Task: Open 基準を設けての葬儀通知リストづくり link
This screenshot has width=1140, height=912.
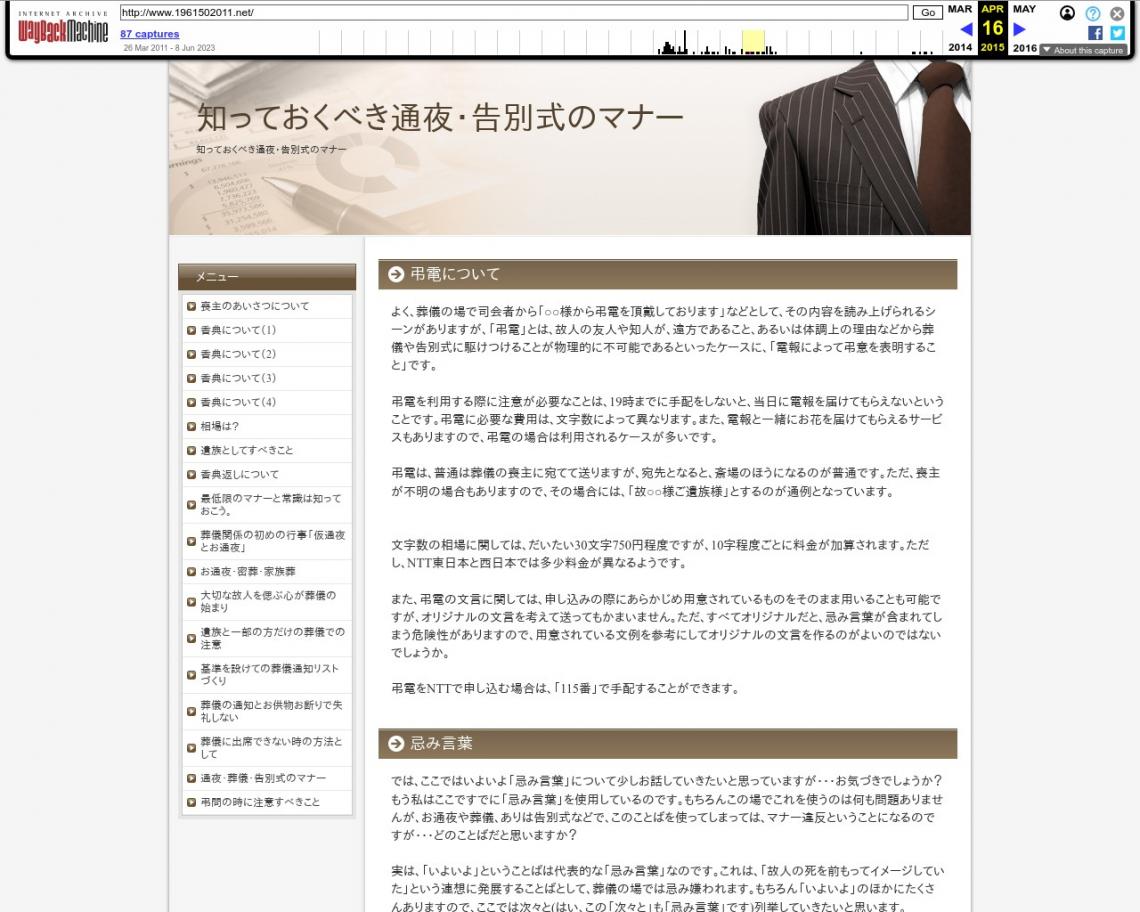Action: [269, 674]
